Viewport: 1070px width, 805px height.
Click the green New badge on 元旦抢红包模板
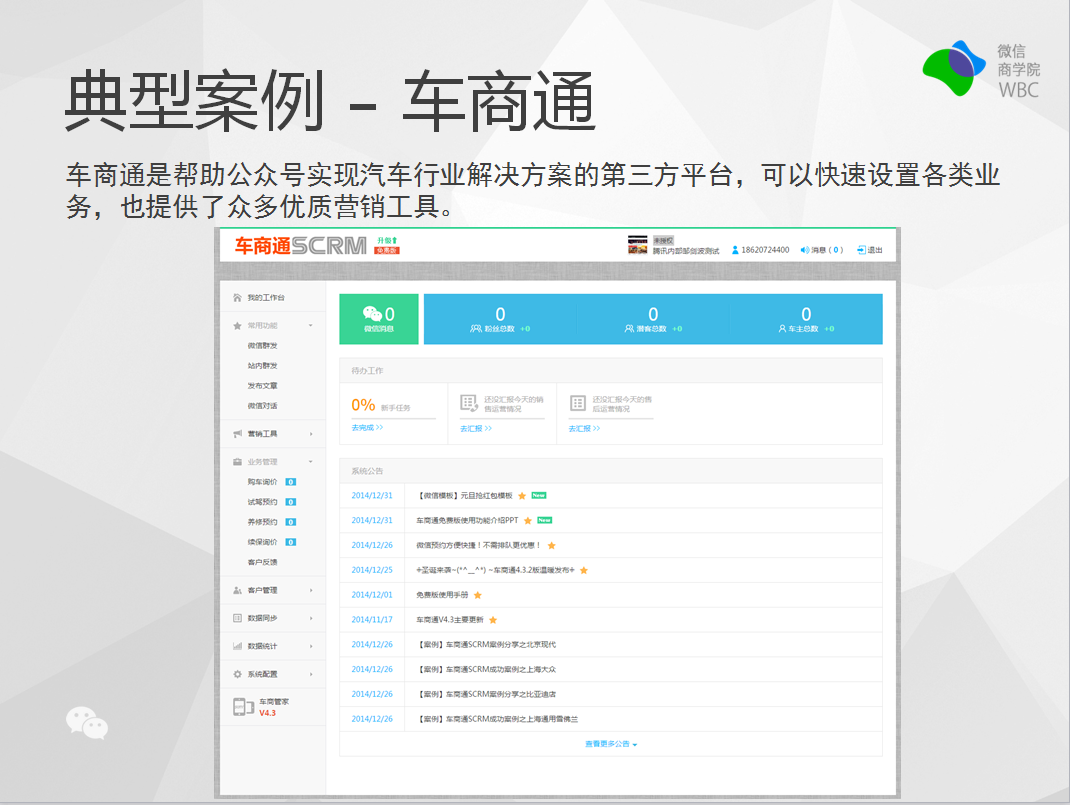point(539,495)
